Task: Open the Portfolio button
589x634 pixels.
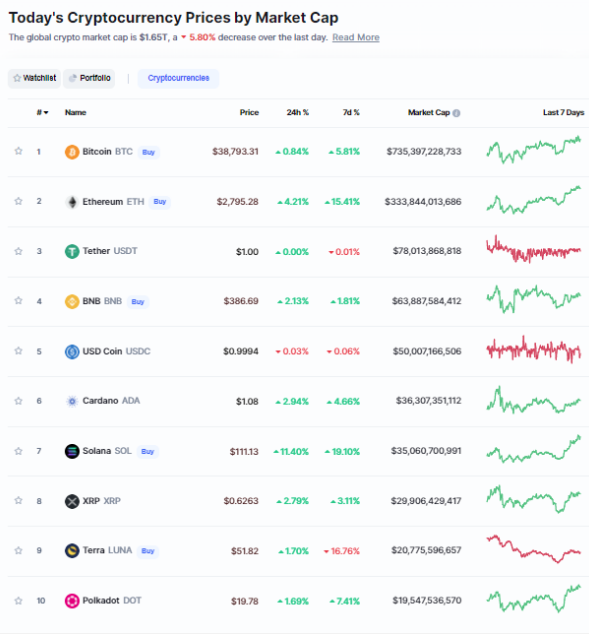Action: pyautogui.click(x=89, y=78)
